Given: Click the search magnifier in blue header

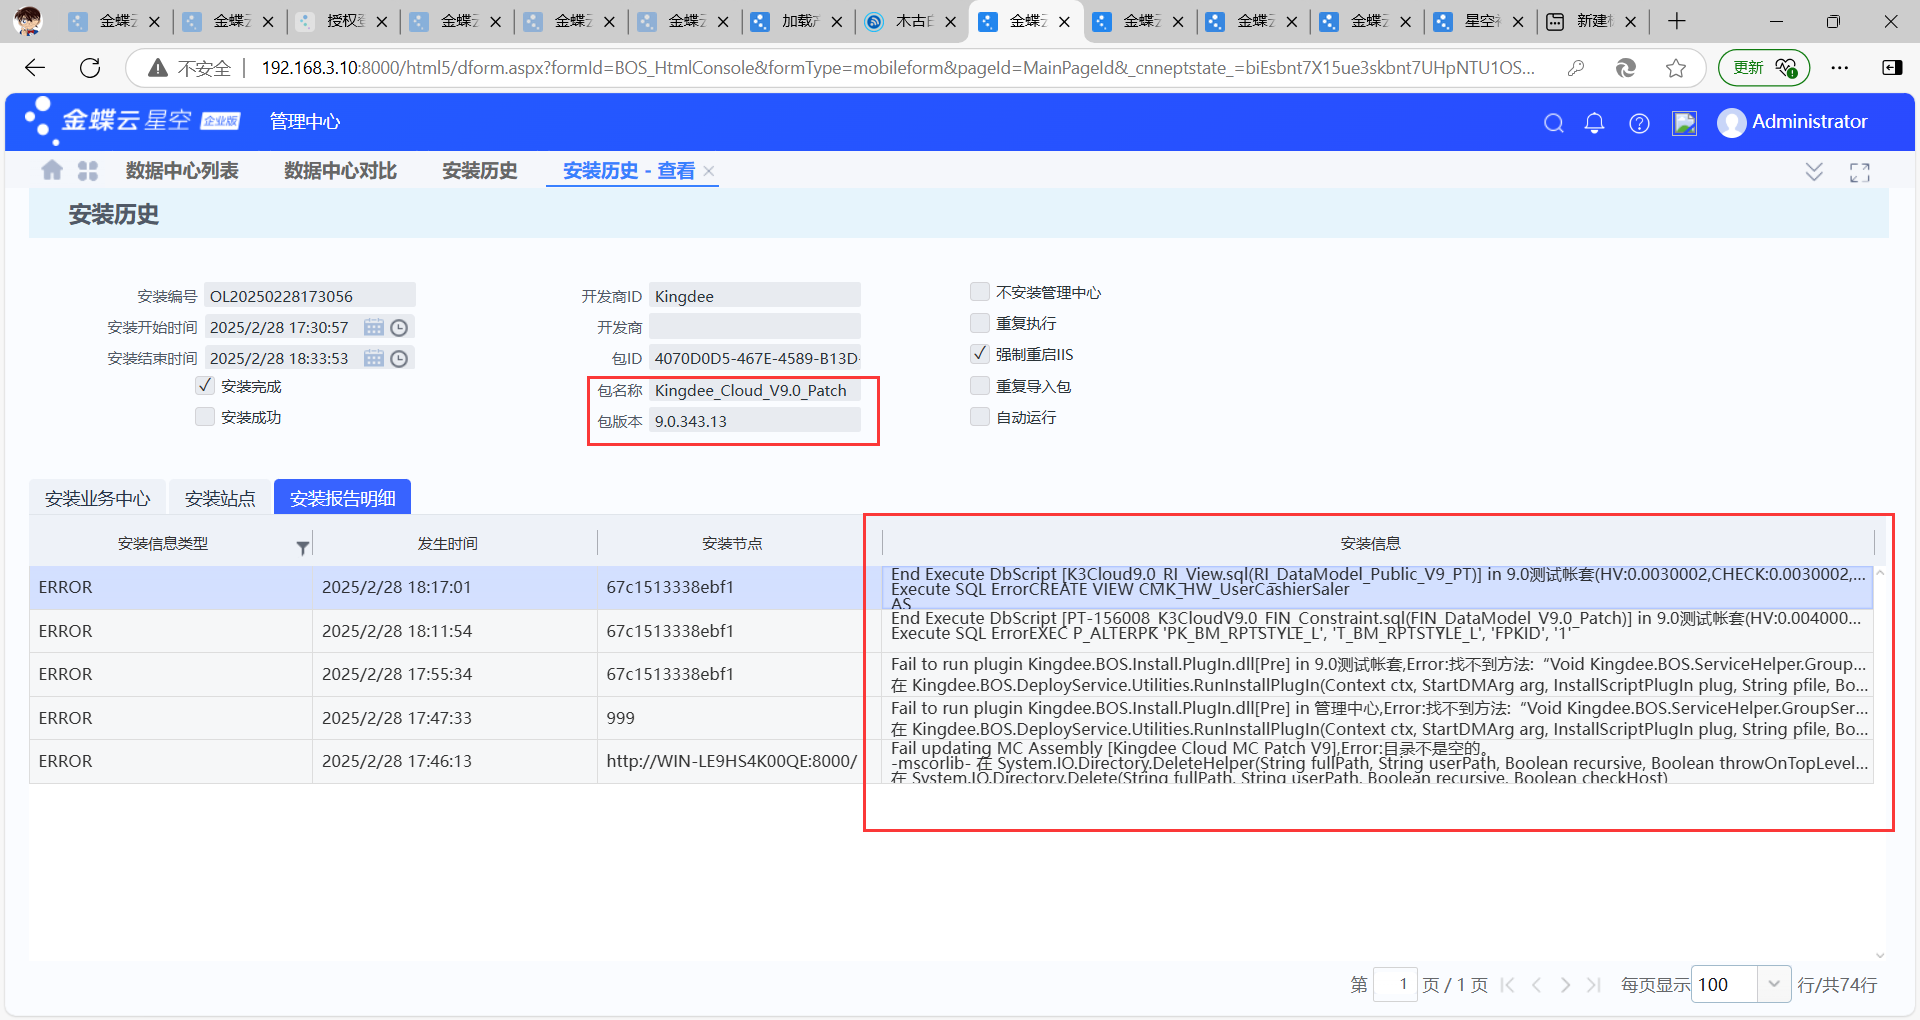Looking at the screenshot, I should pyautogui.click(x=1553, y=122).
